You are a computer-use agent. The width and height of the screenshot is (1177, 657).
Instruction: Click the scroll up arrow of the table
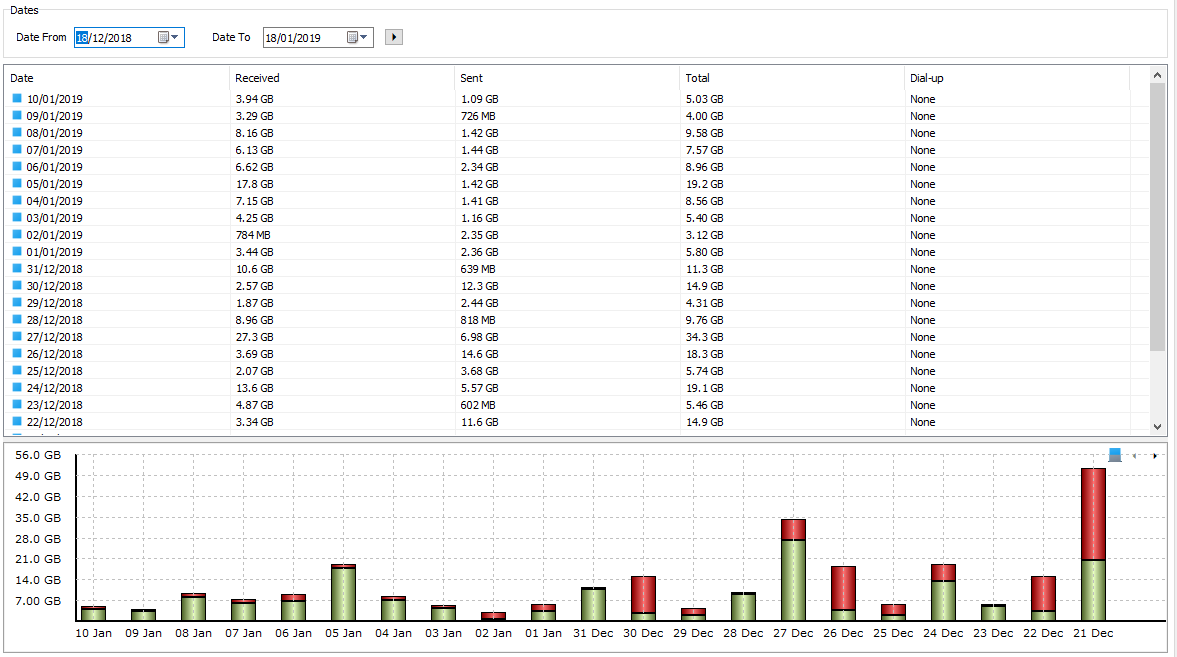(x=1157, y=75)
